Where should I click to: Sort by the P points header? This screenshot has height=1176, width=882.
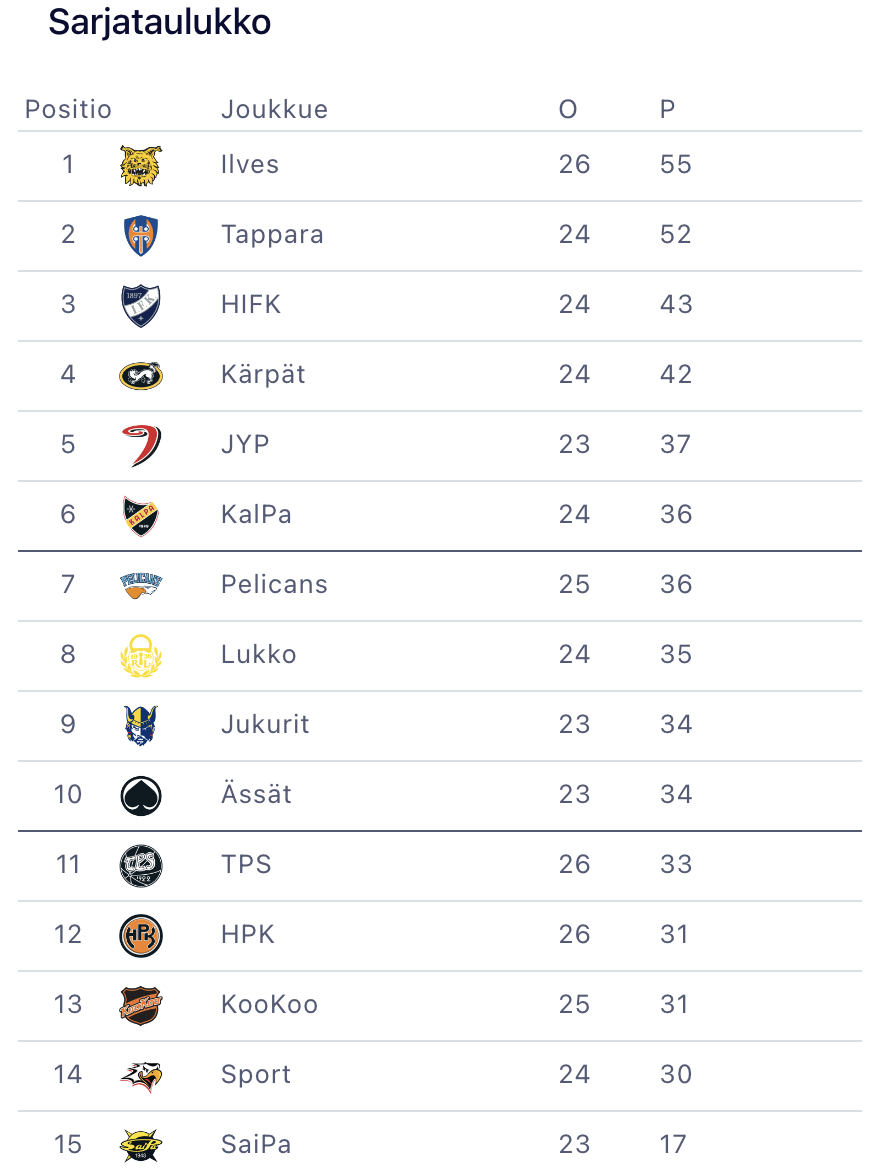click(x=668, y=109)
